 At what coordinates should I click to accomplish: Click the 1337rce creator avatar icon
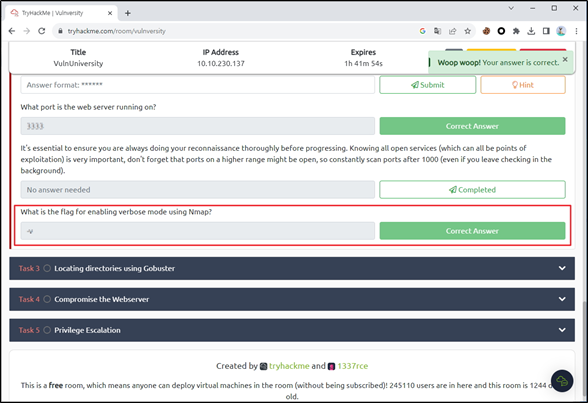click(332, 366)
